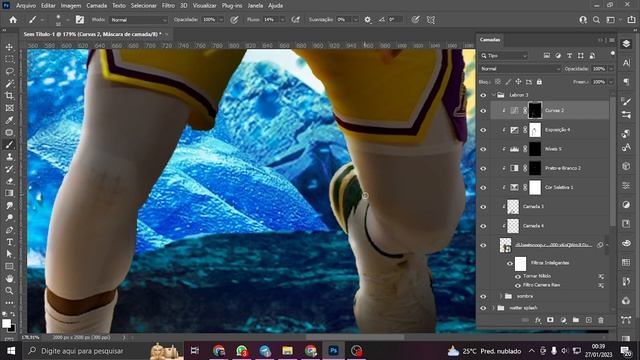Click the Home icon in options bar
Image resolution: width=640 pixels, height=360 pixels.
13,20
